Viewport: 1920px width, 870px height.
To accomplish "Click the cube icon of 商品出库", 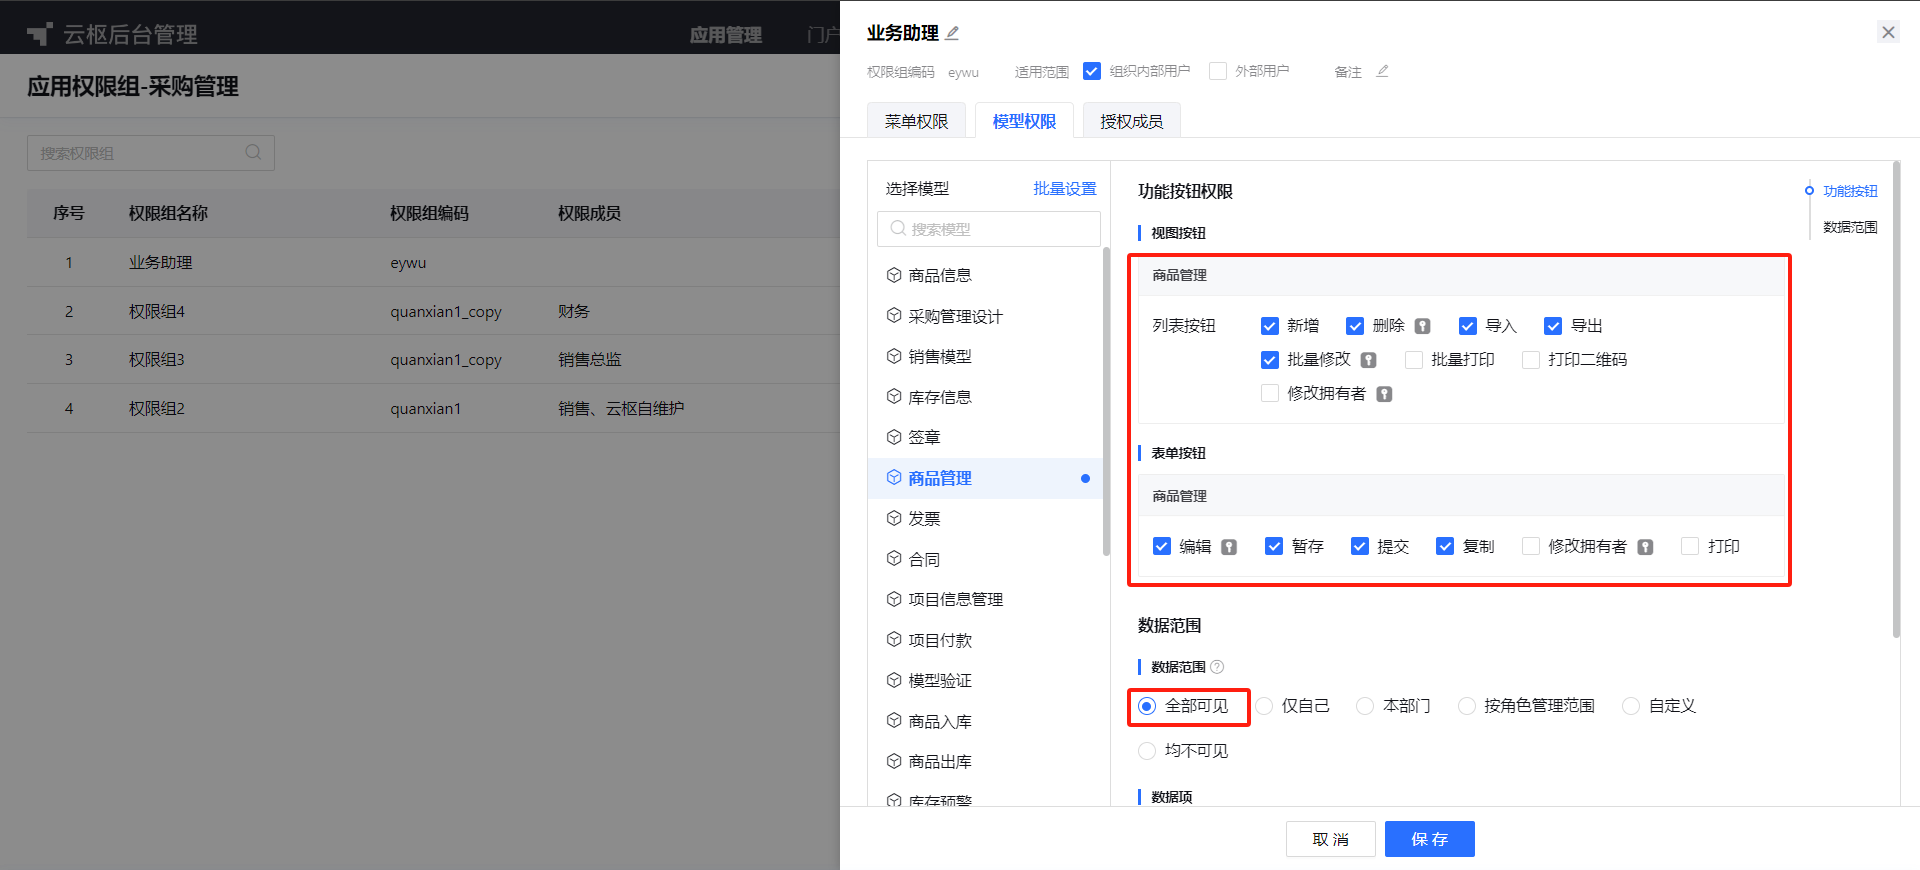I will [x=894, y=761].
